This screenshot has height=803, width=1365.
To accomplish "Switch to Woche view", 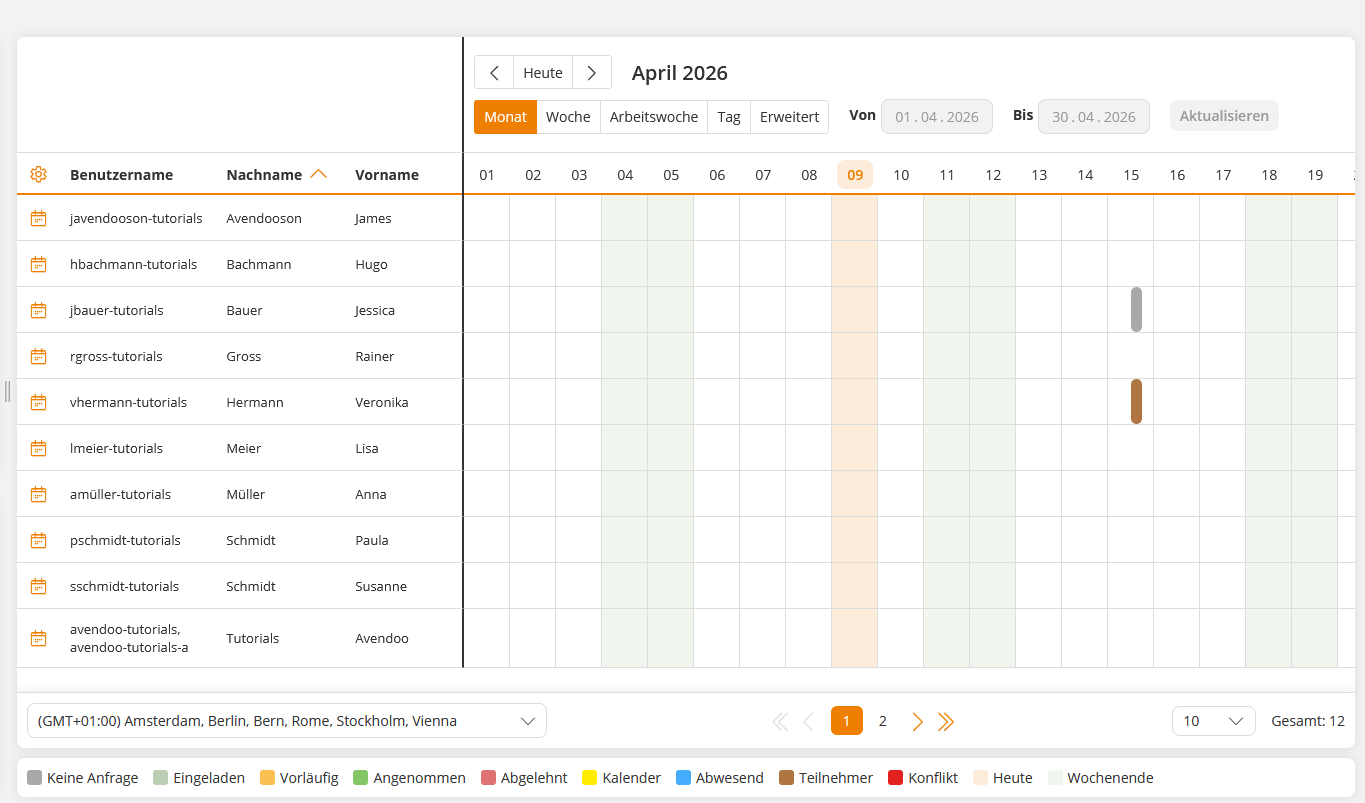I will click(x=568, y=117).
